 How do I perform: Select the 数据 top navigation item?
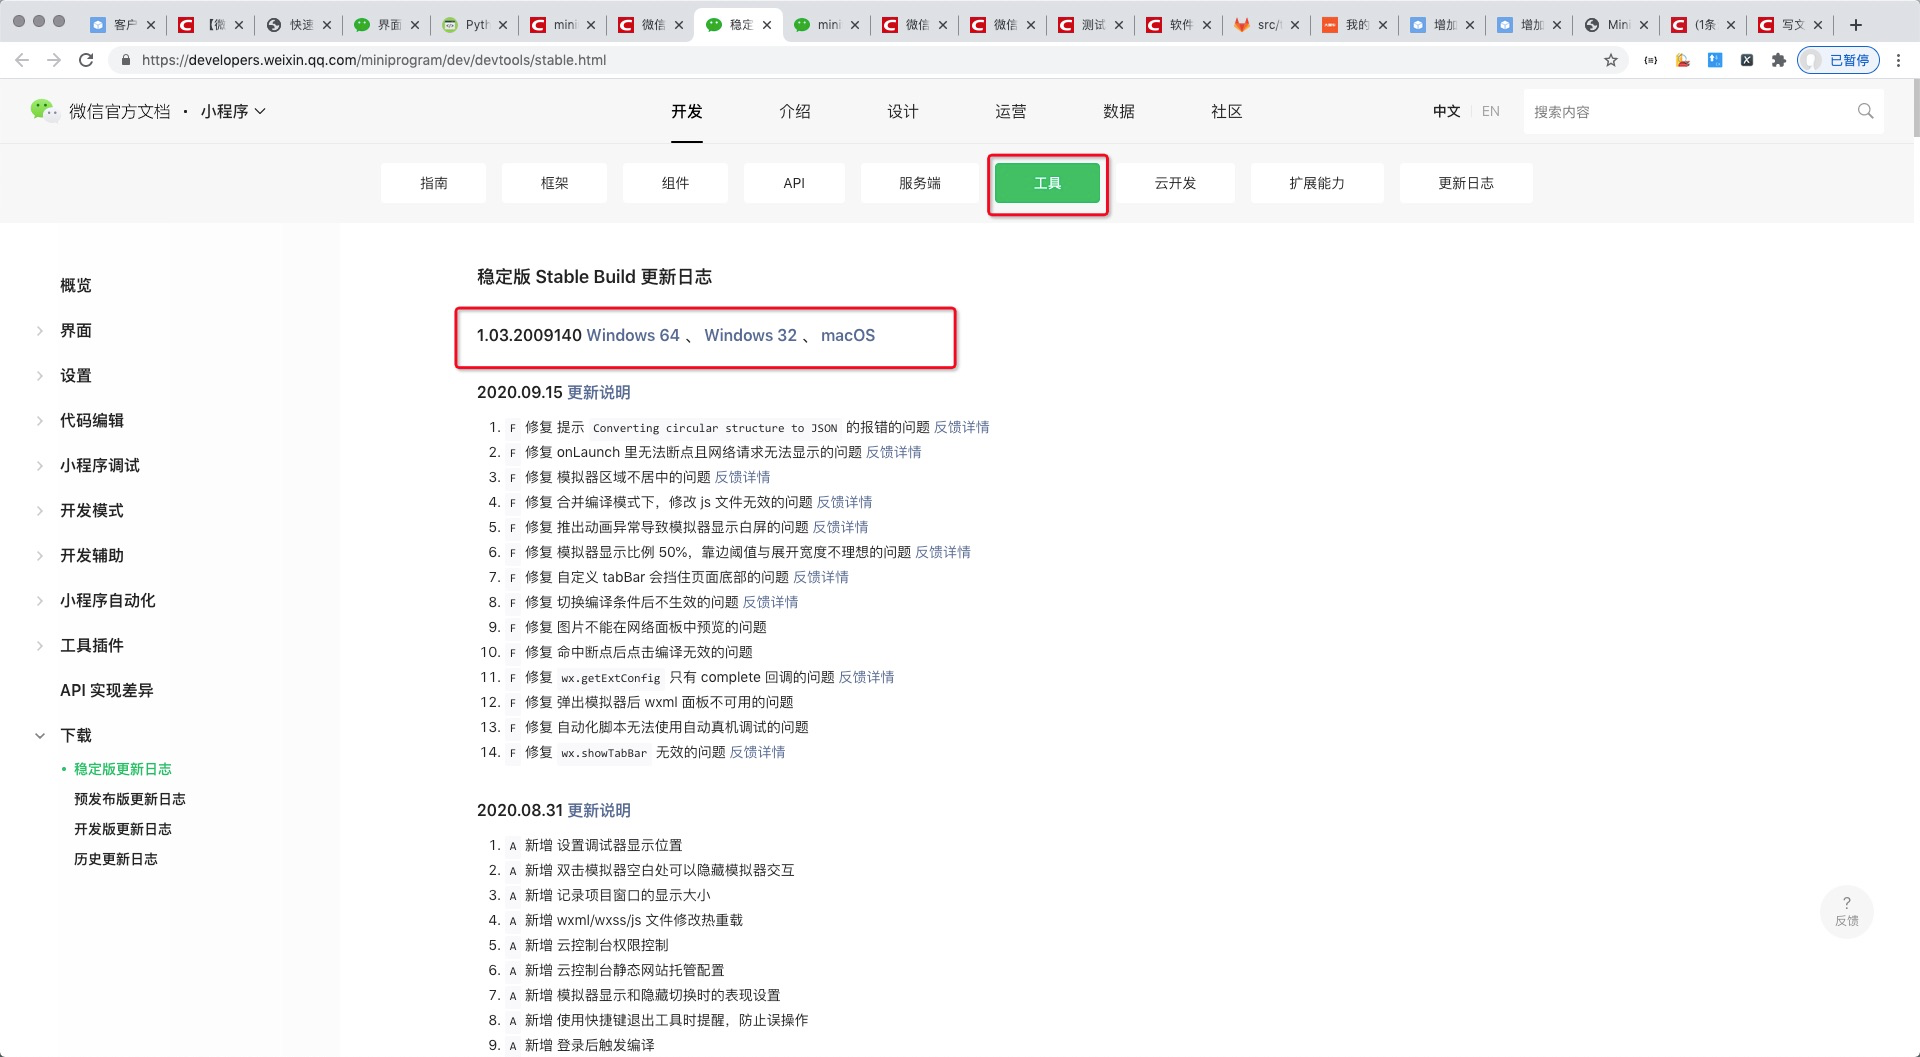click(x=1119, y=111)
